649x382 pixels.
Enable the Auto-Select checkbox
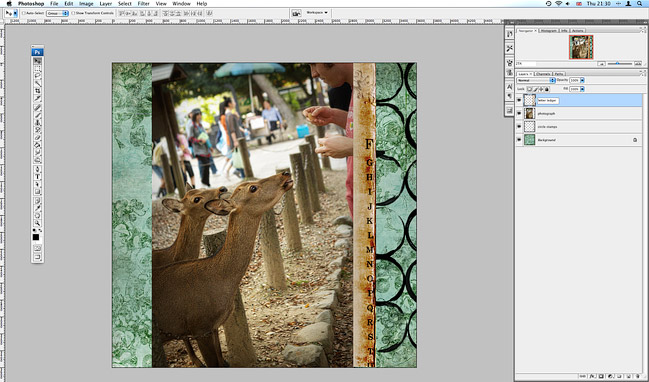24,13
